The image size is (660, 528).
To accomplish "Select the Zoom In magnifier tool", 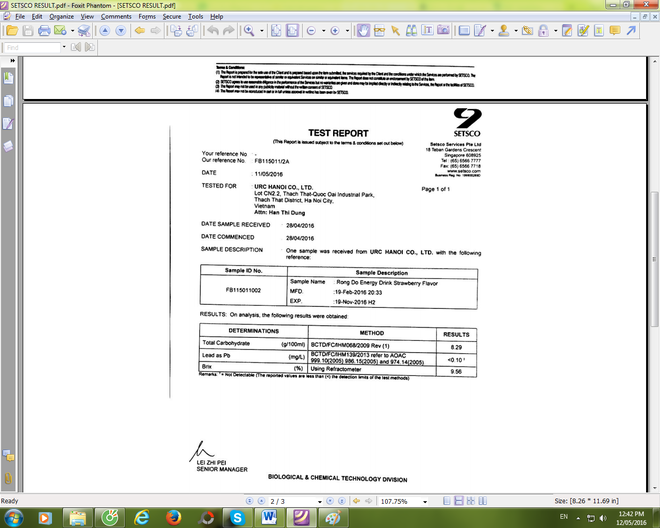I will click(249, 31).
